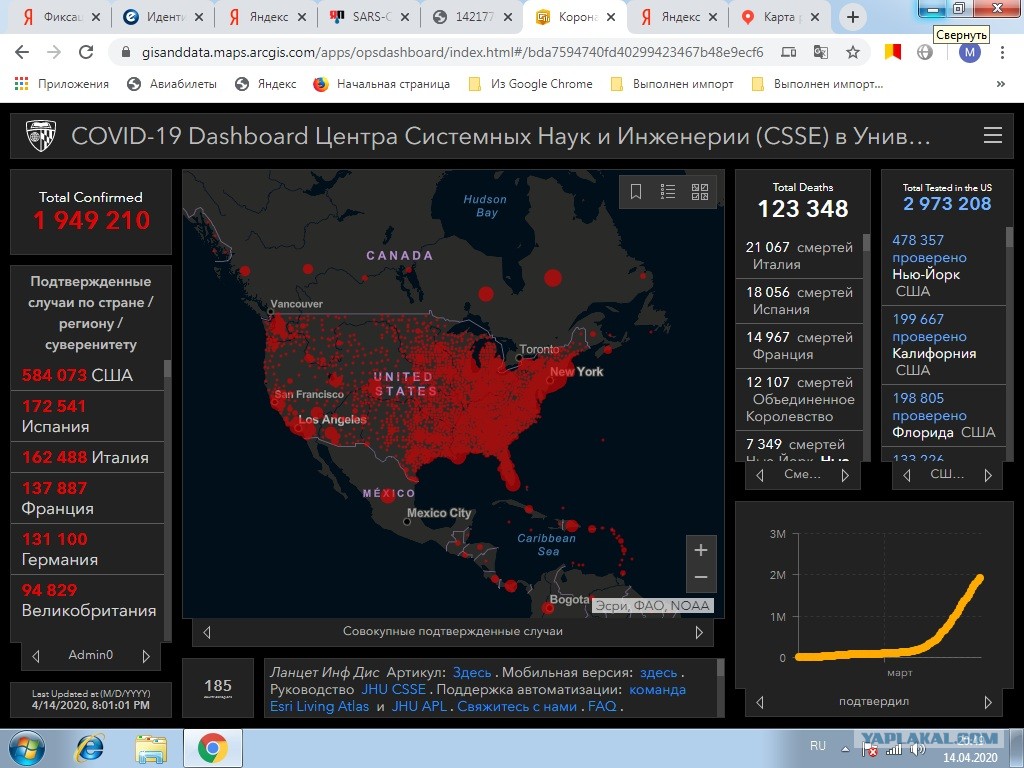Launch Internet Explorer from taskbar
Viewport: 1024px width, 768px height.
(90, 748)
